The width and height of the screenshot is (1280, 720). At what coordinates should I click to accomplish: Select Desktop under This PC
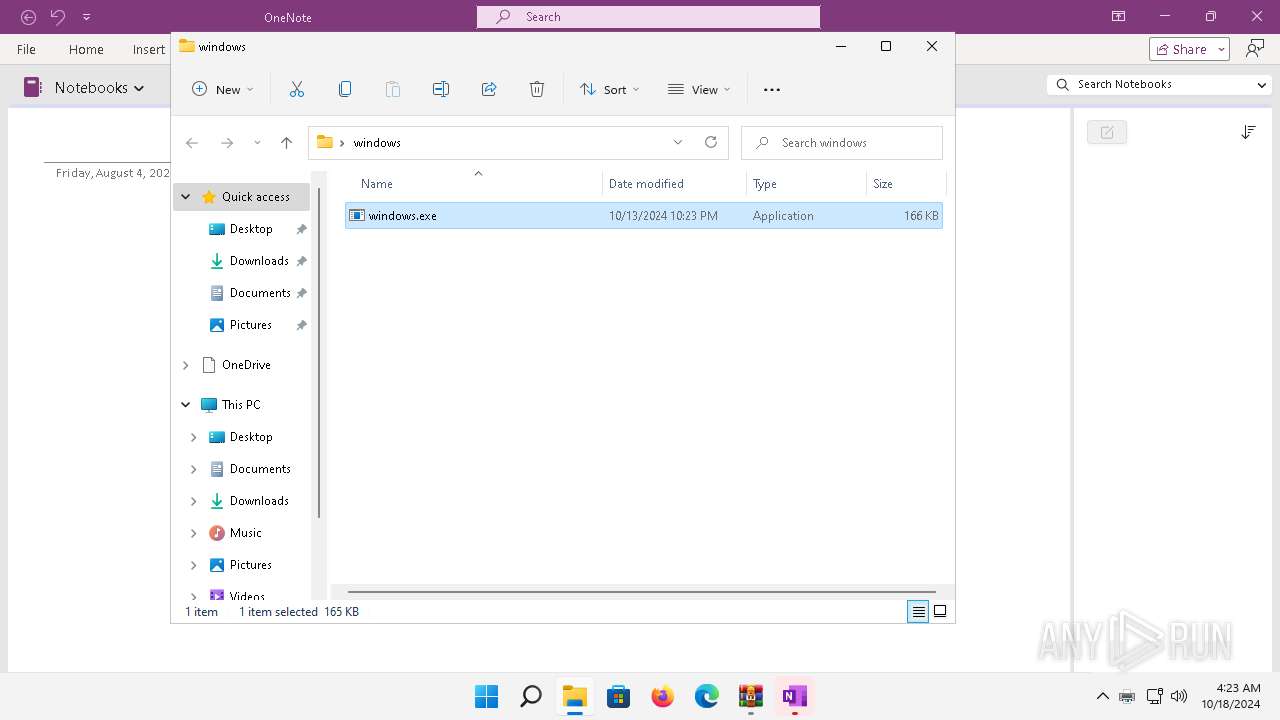tap(251, 437)
